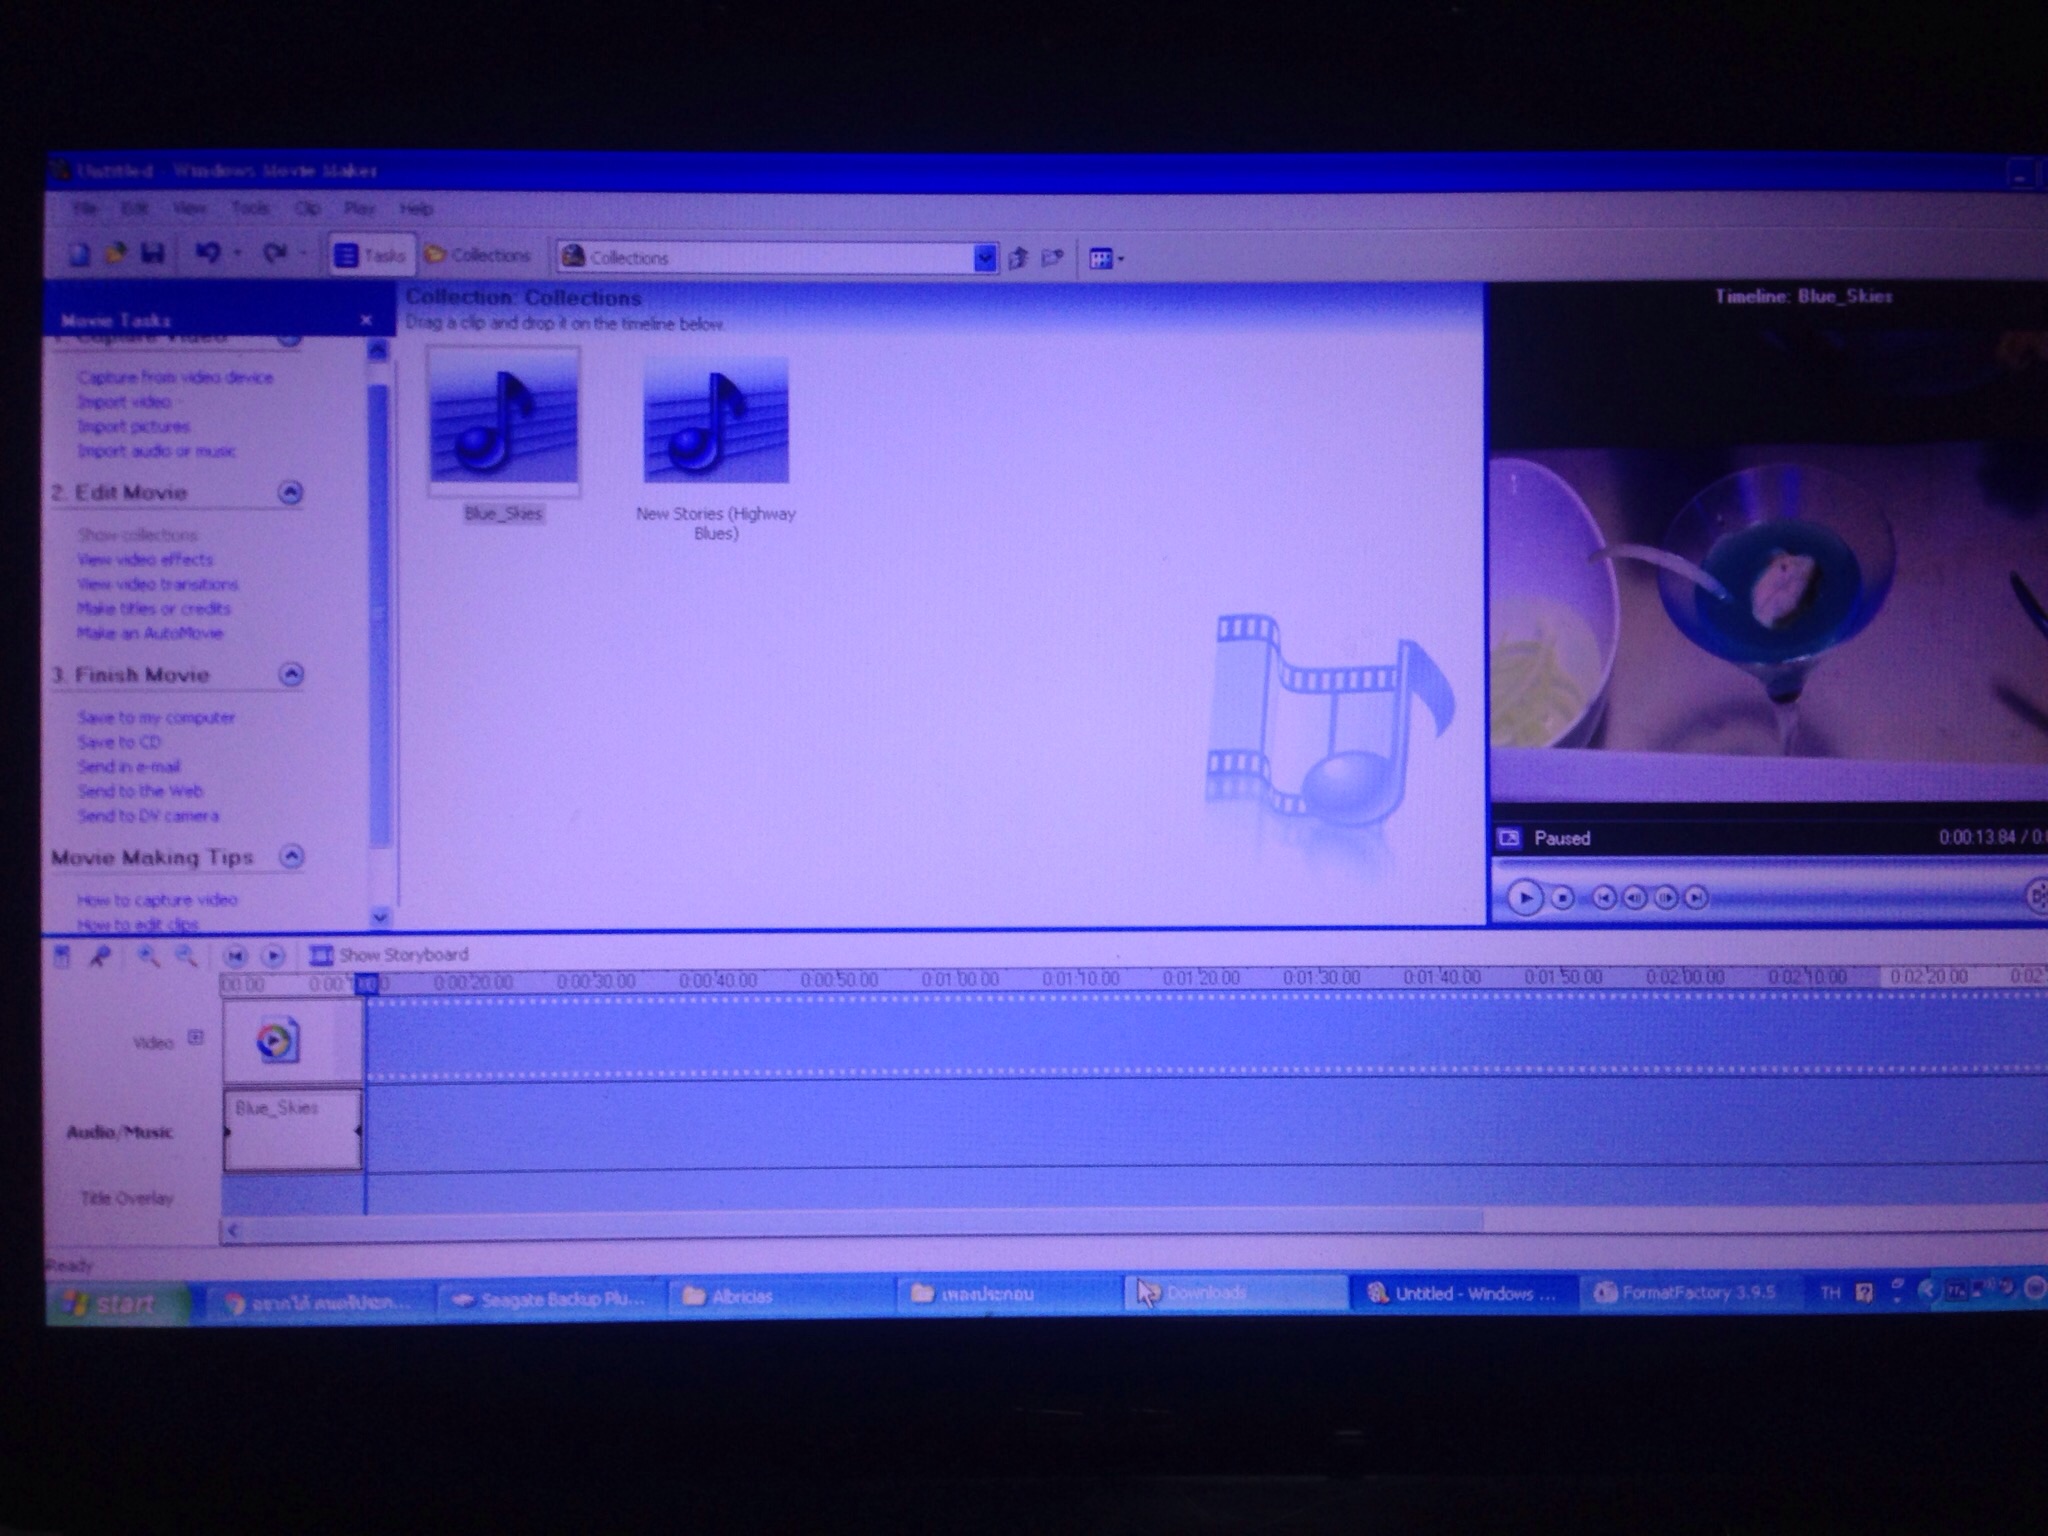This screenshot has width=2048, height=1536.
Task: Click the Up One Level folder icon
Action: point(1019,258)
